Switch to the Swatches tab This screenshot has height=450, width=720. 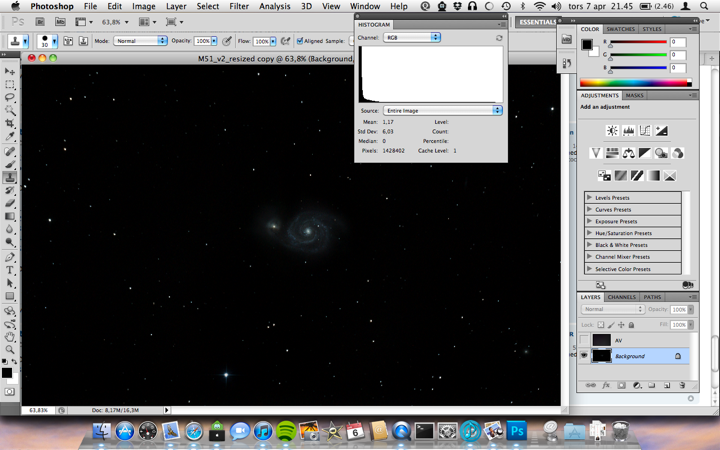point(620,29)
